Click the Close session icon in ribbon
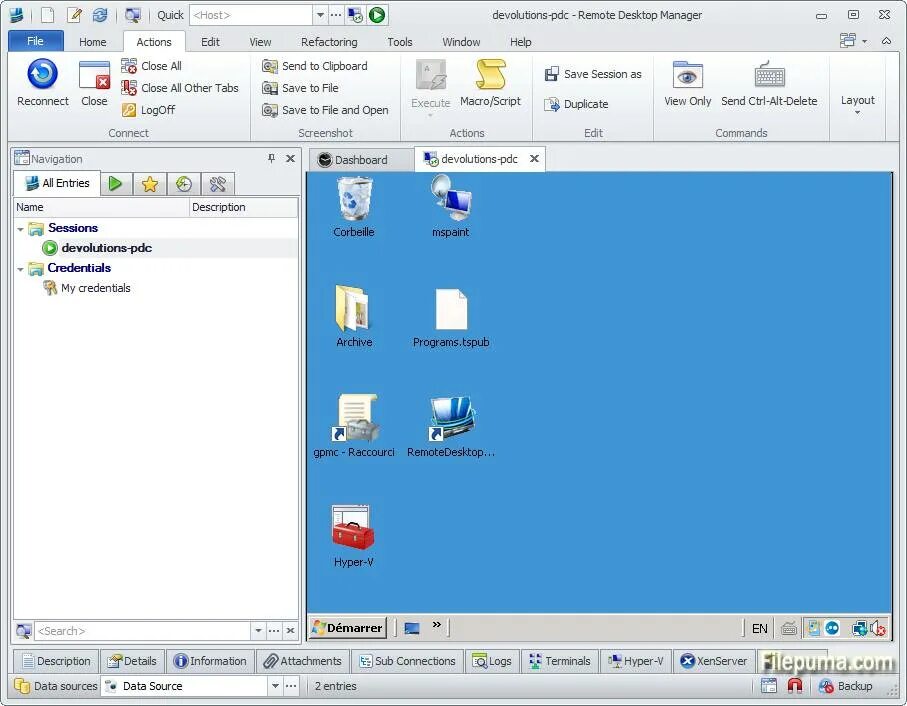Image resolution: width=907 pixels, height=706 pixels. [x=94, y=82]
